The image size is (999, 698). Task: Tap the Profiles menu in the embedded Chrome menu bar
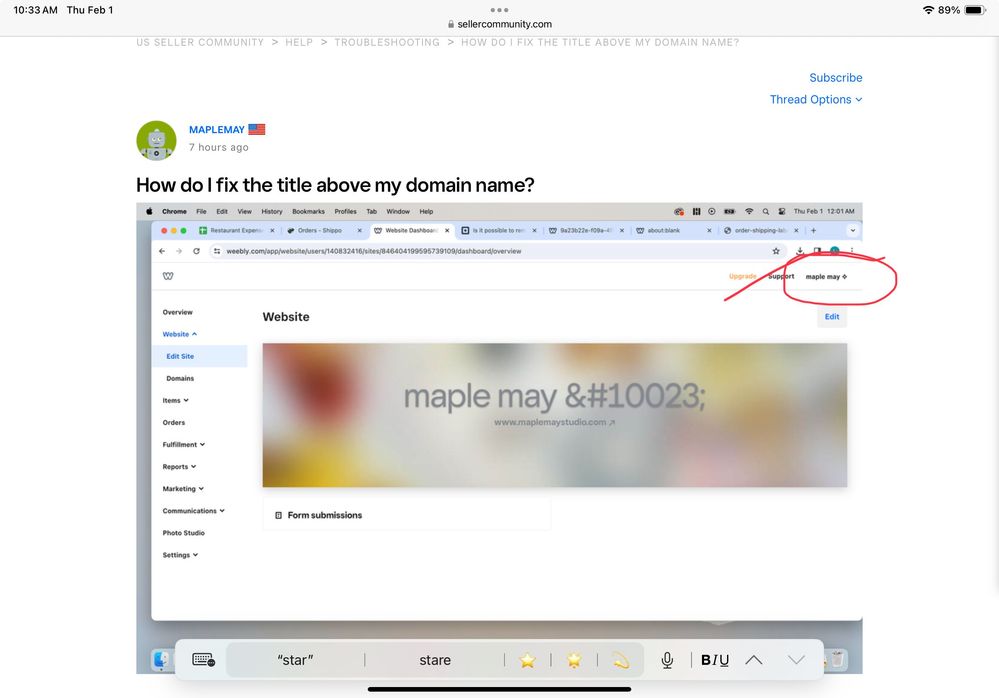tap(345, 211)
